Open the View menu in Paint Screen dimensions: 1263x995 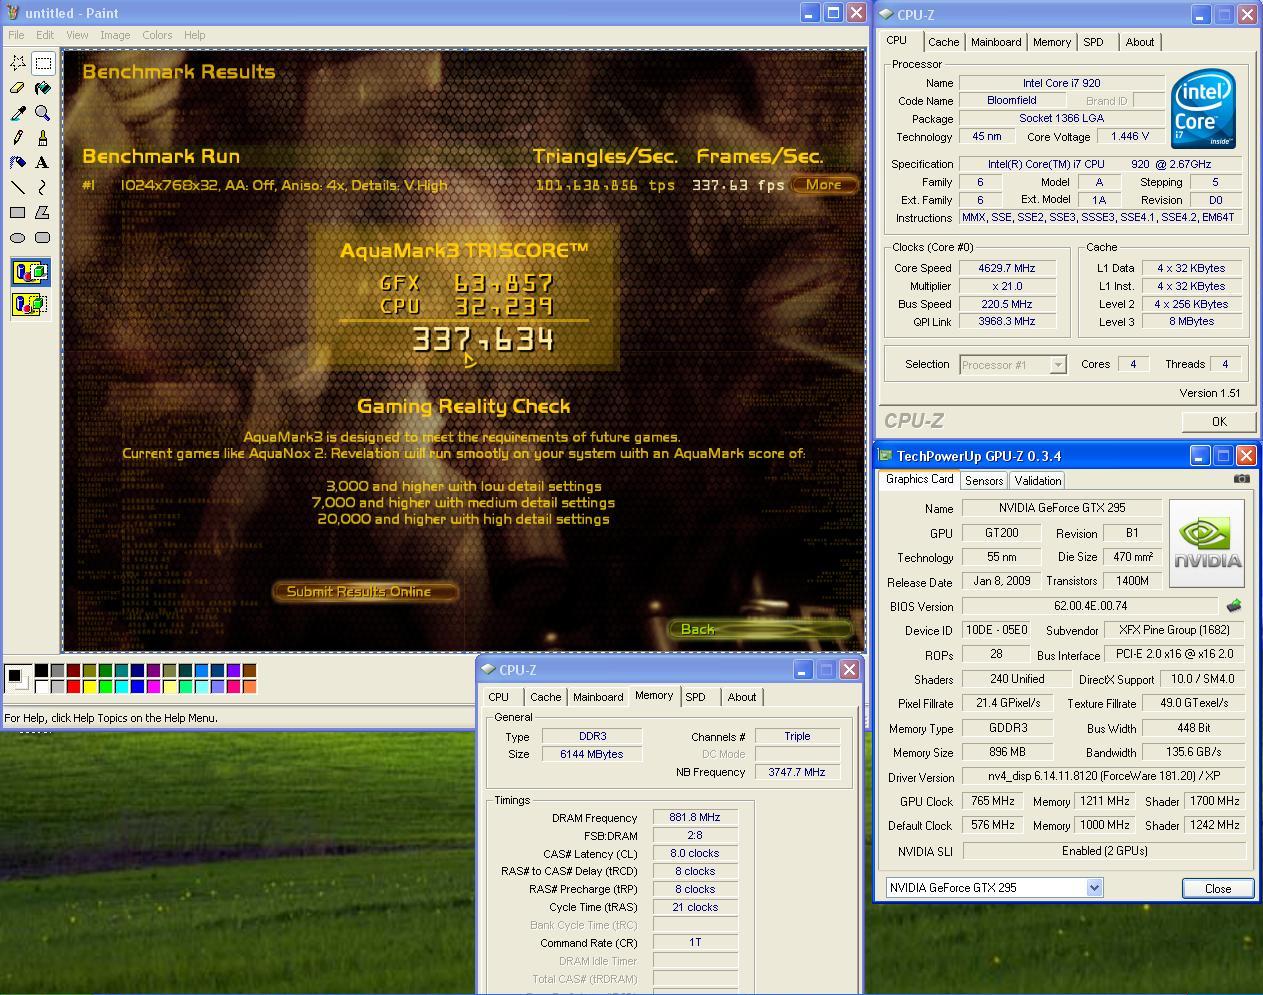pos(77,35)
